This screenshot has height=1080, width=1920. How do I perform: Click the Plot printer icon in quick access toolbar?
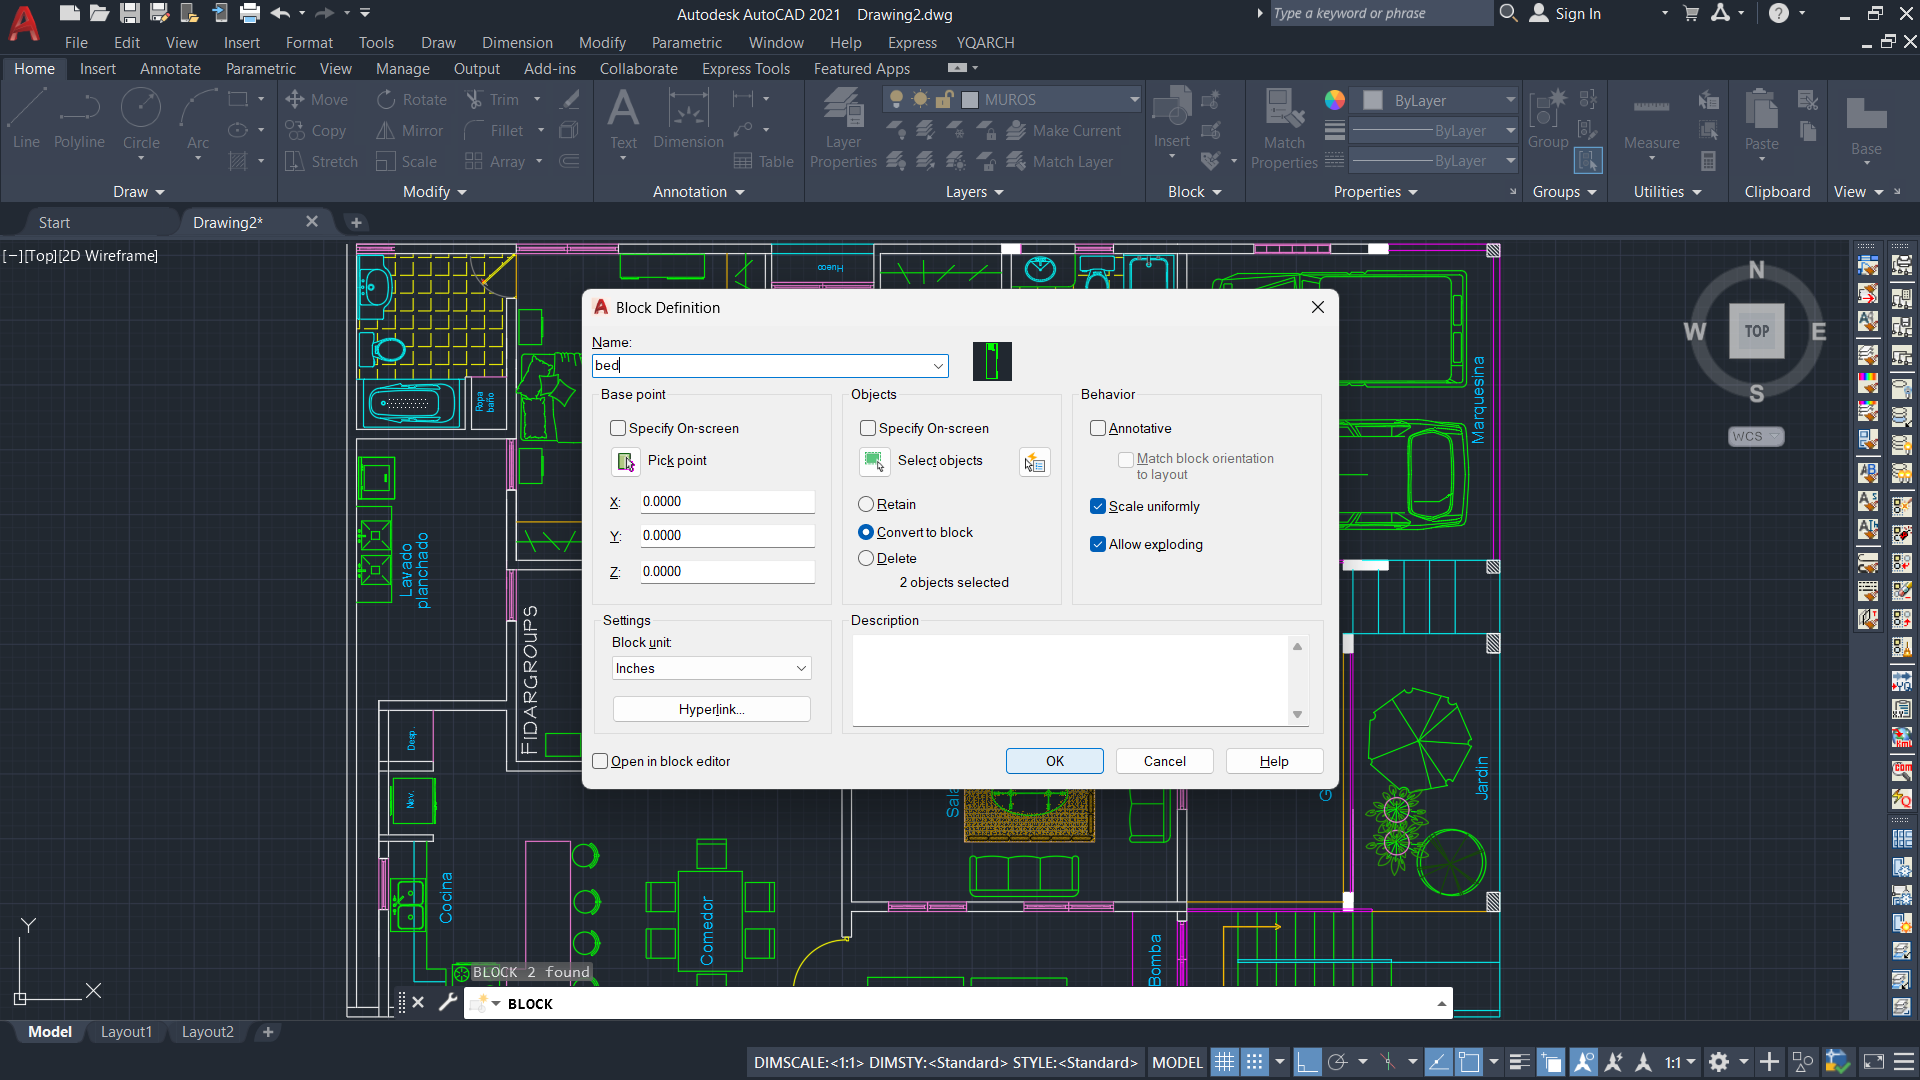coord(250,13)
